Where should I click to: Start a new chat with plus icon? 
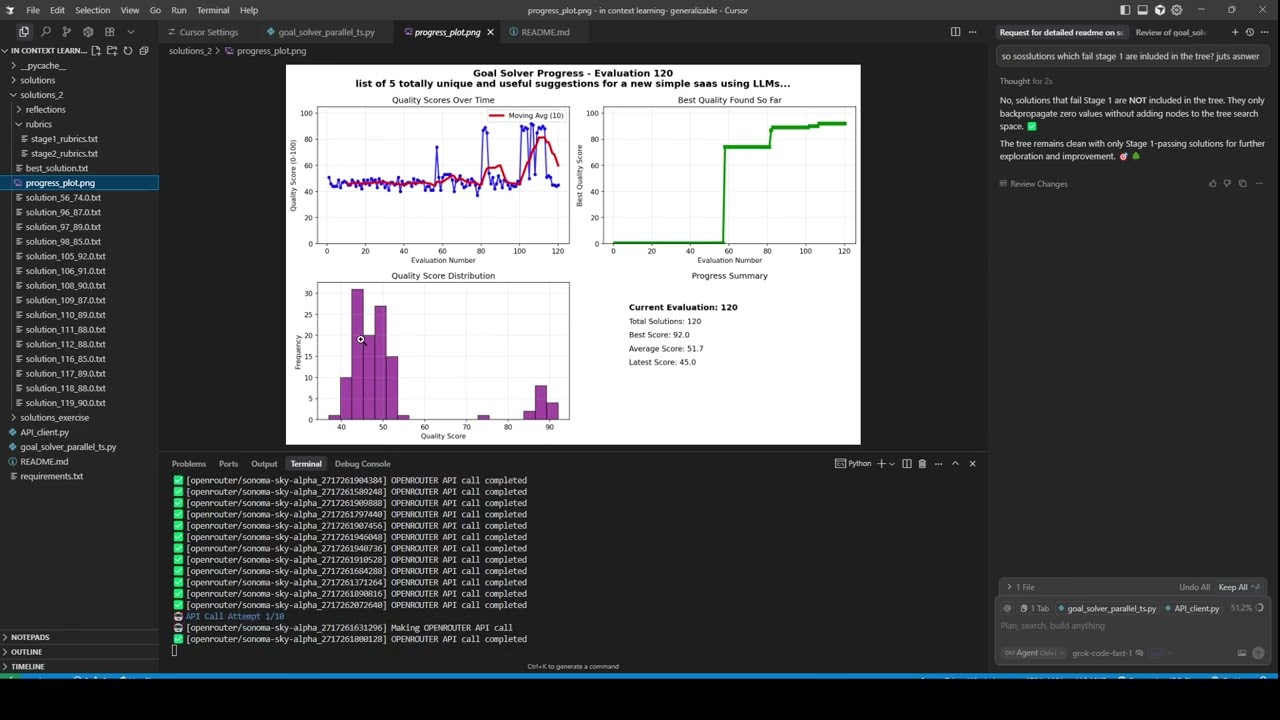pyautogui.click(x=1234, y=32)
